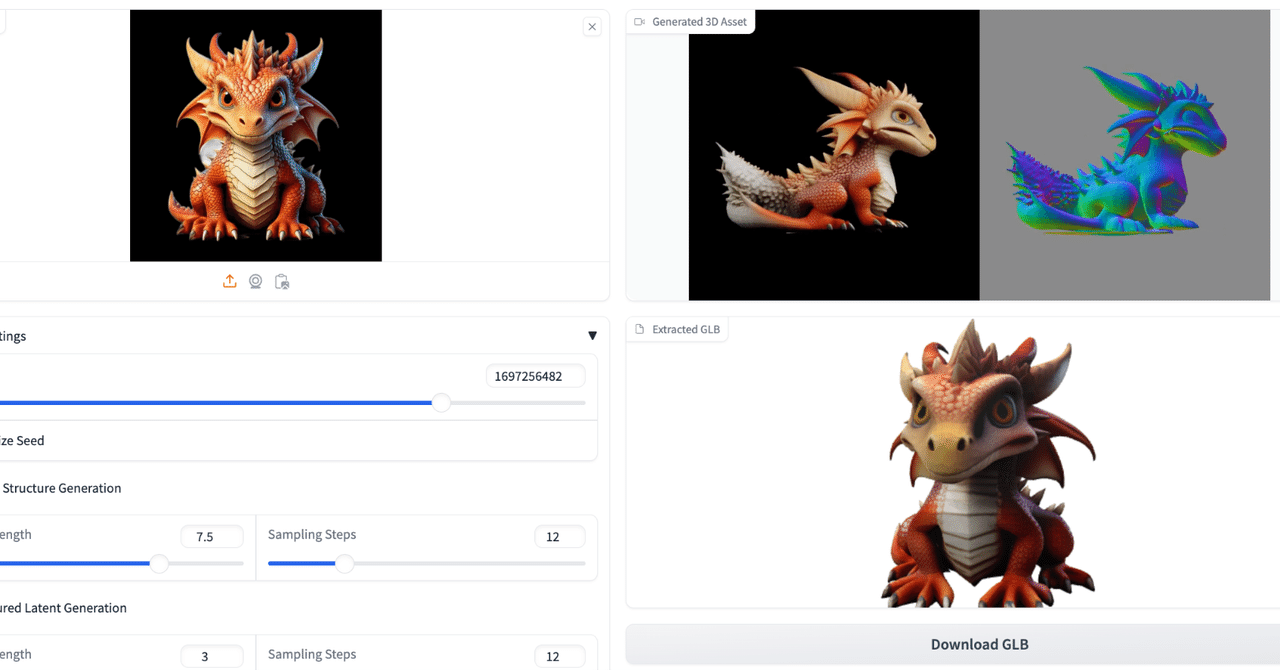Select the Latent Generation strength field showing 3
Screen dimensions: 1280x670
(x=211, y=656)
